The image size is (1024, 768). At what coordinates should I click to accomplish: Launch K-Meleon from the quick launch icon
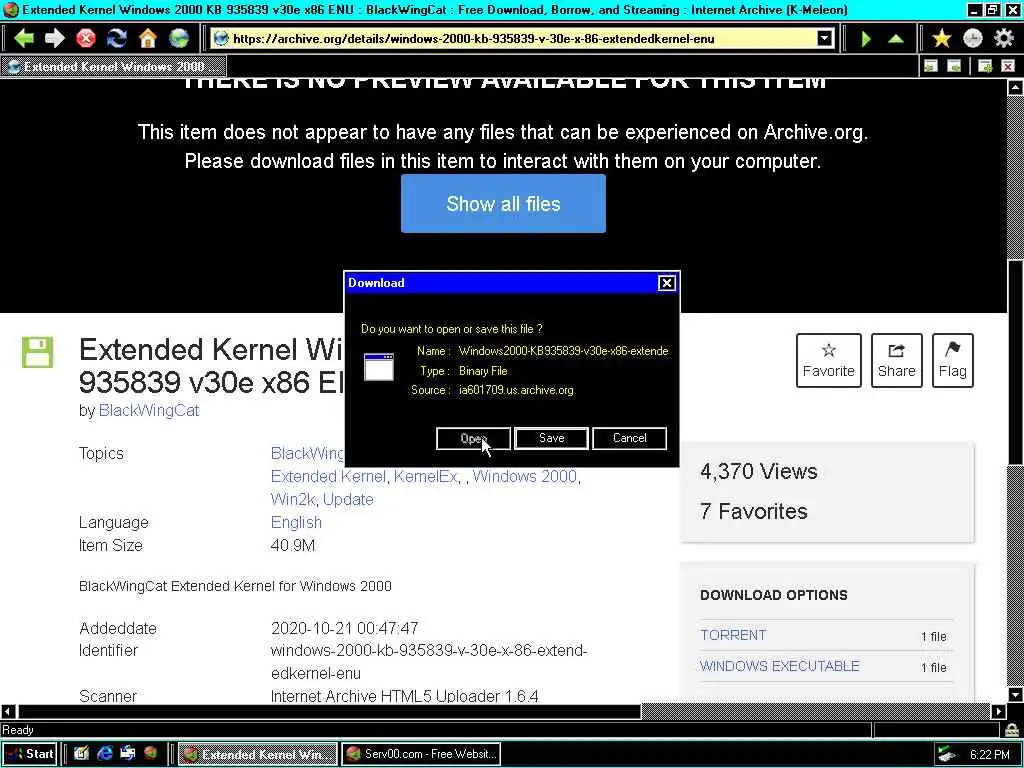click(x=151, y=754)
